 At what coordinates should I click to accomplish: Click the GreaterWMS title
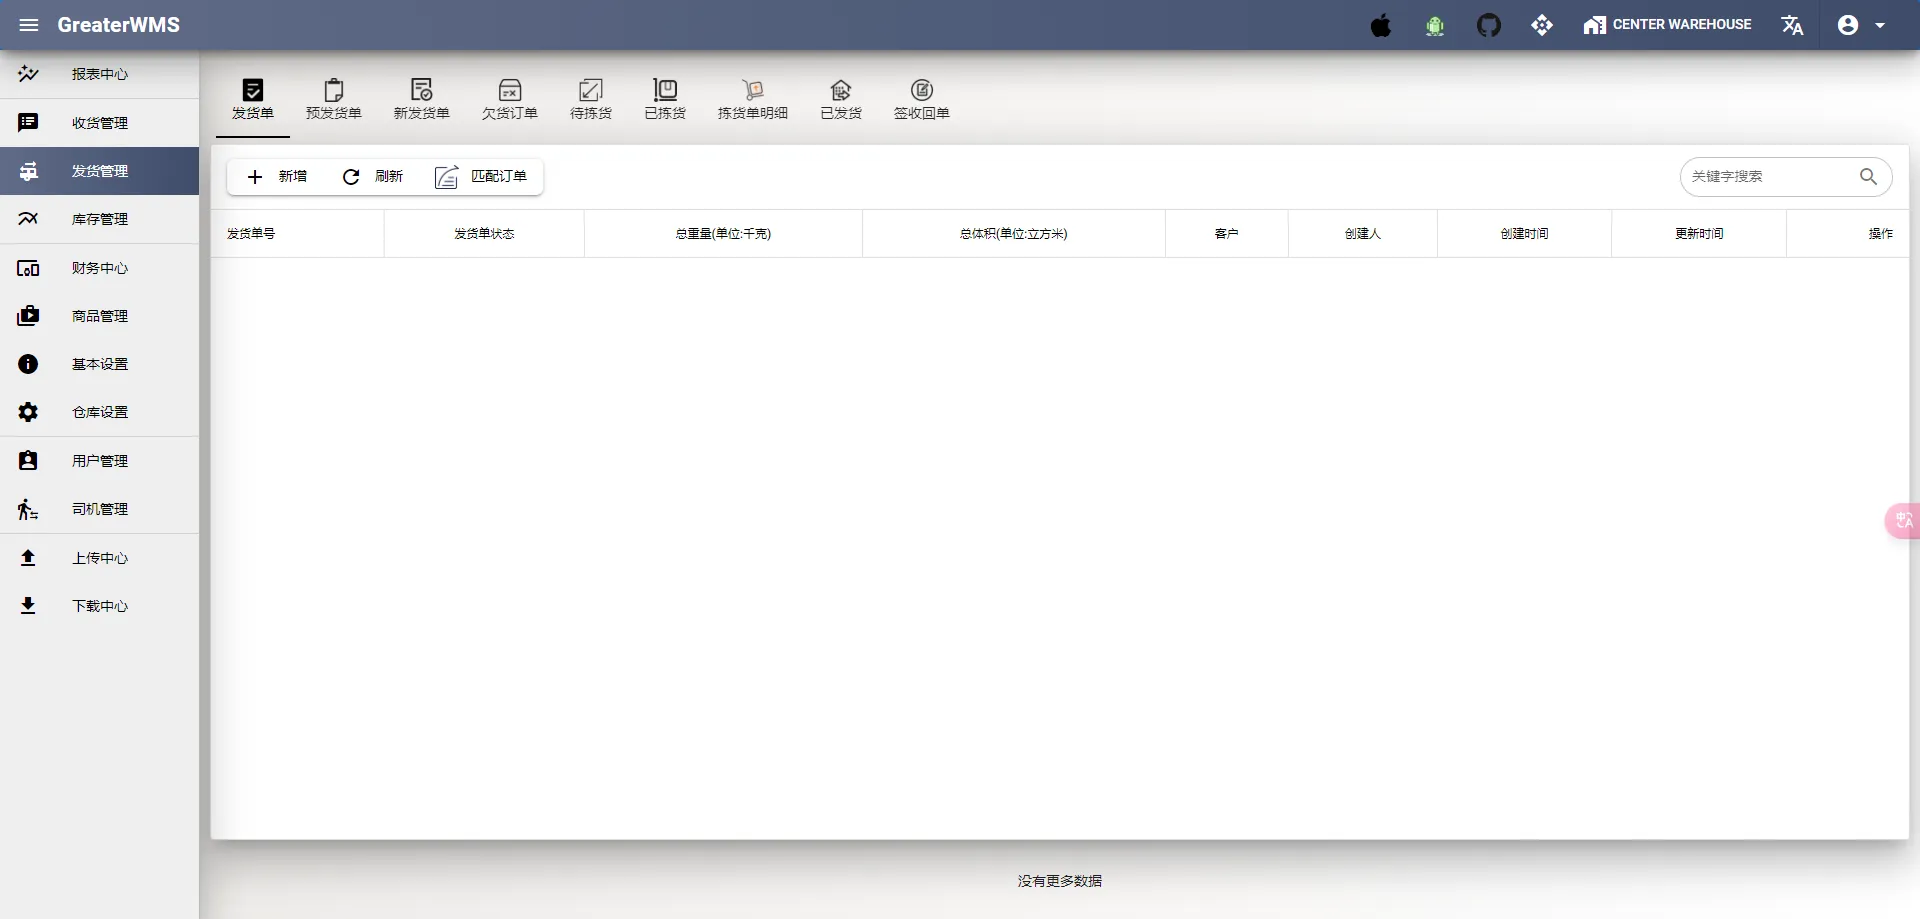(119, 25)
